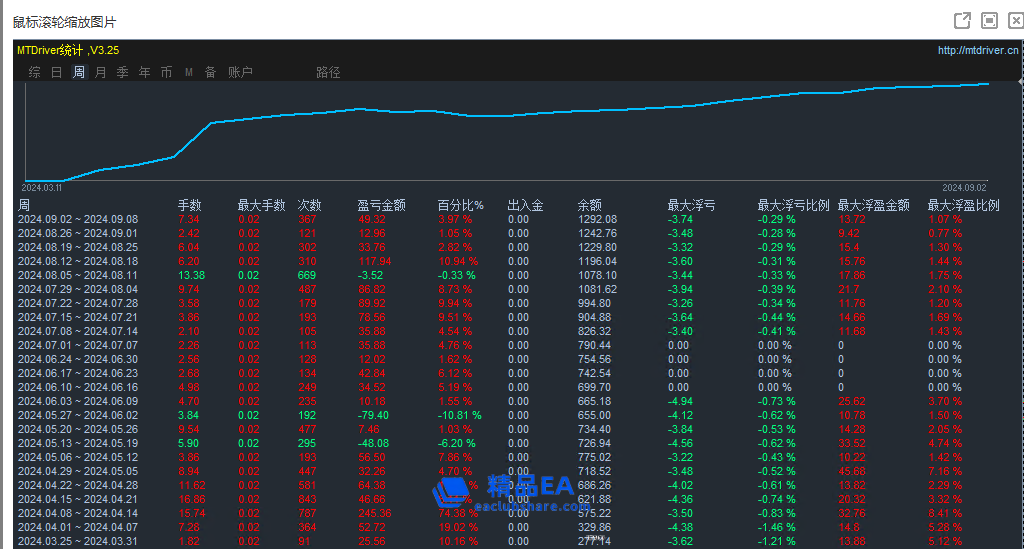Click the 路径 path label

point(328,72)
